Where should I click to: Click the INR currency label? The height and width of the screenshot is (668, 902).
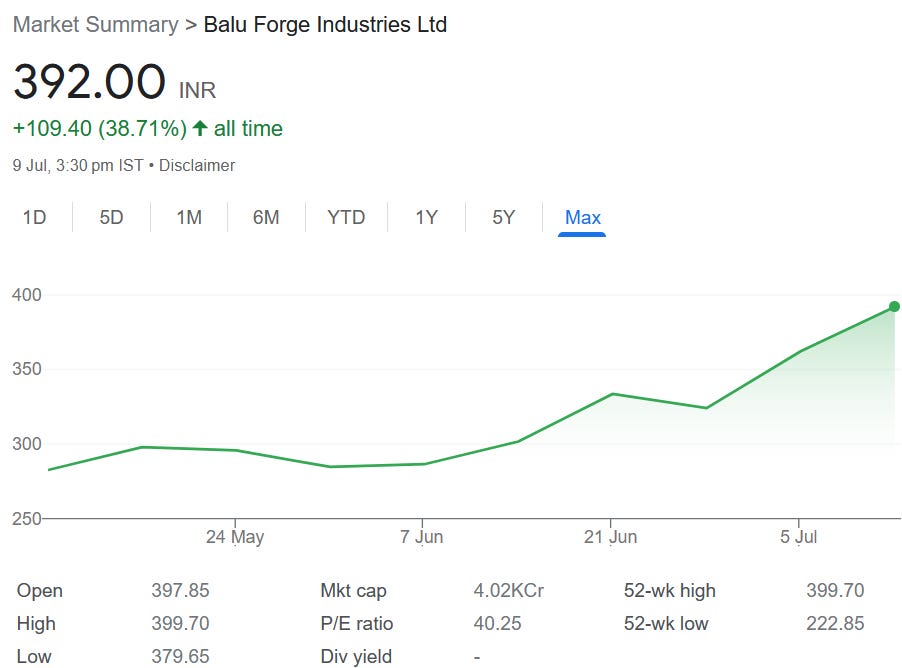[197, 90]
